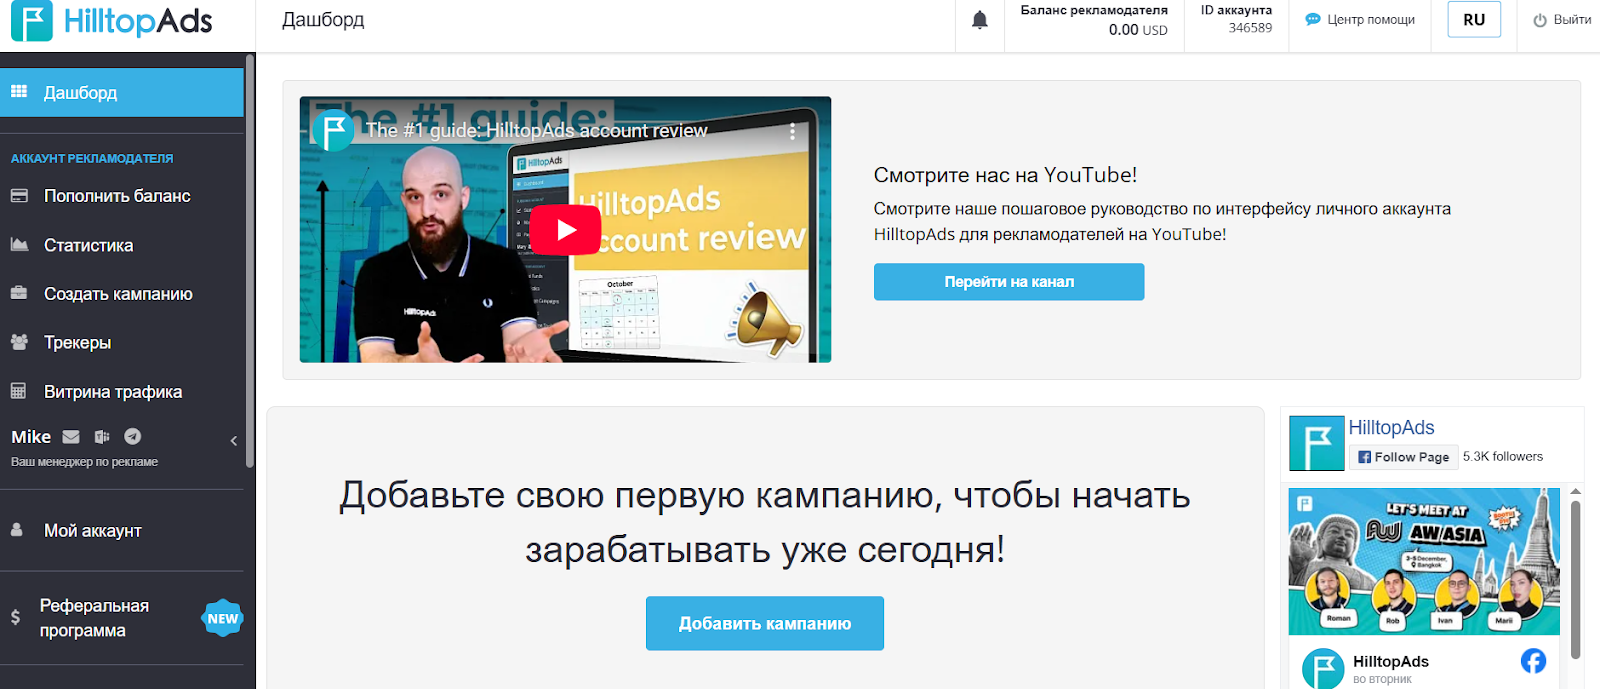
Task: Click the account ID 346589
Action: [x=1250, y=28]
